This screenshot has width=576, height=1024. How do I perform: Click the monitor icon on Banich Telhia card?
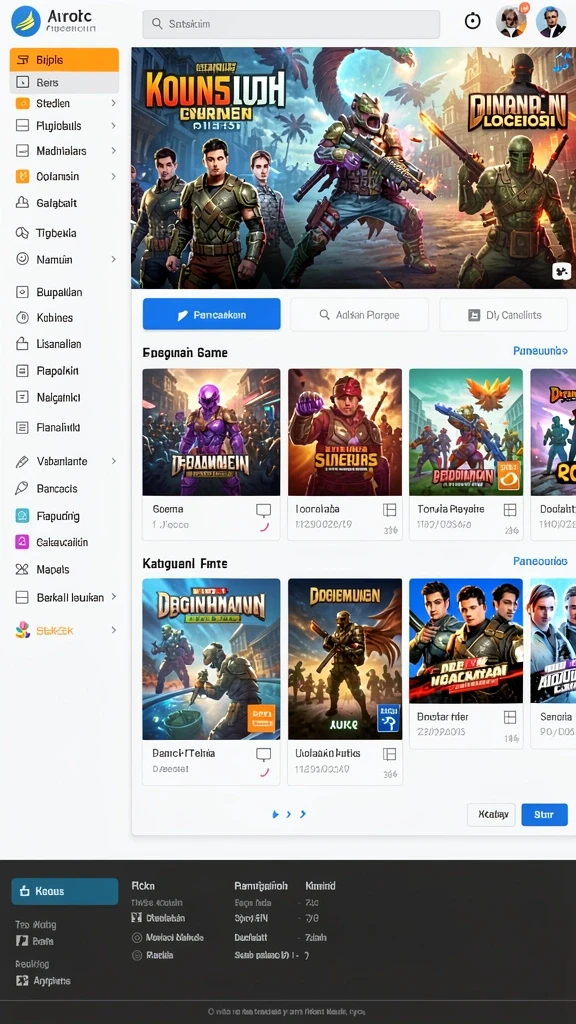(x=263, y=754)
